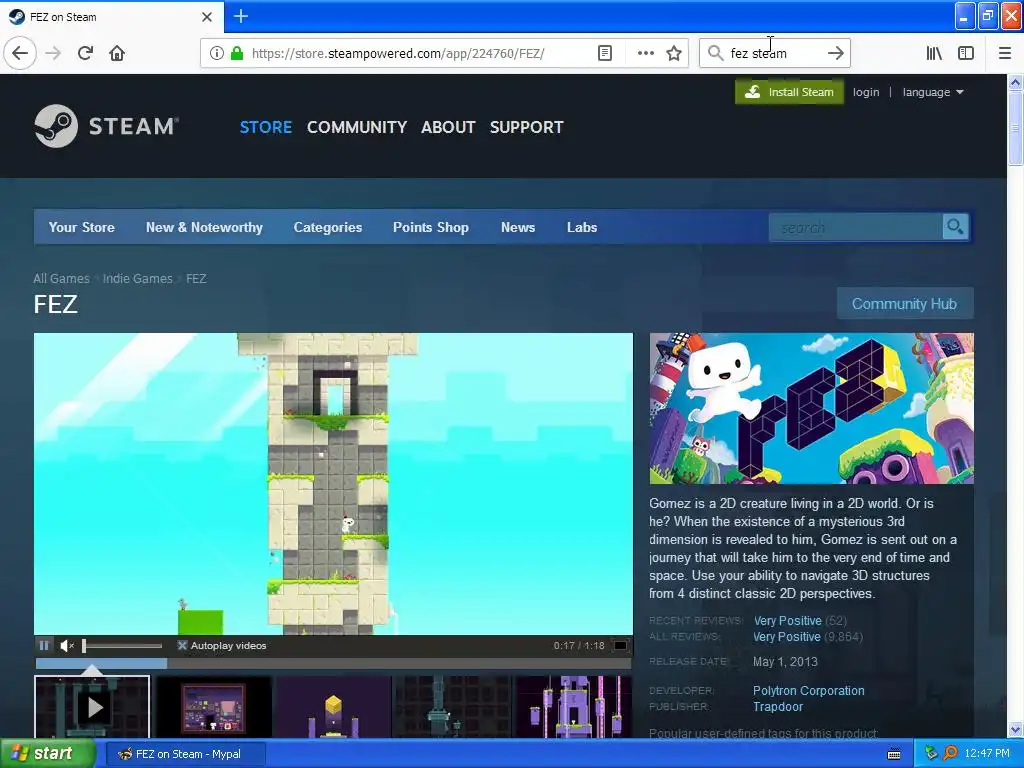Open the language dropdown

(x=933, y=92)
